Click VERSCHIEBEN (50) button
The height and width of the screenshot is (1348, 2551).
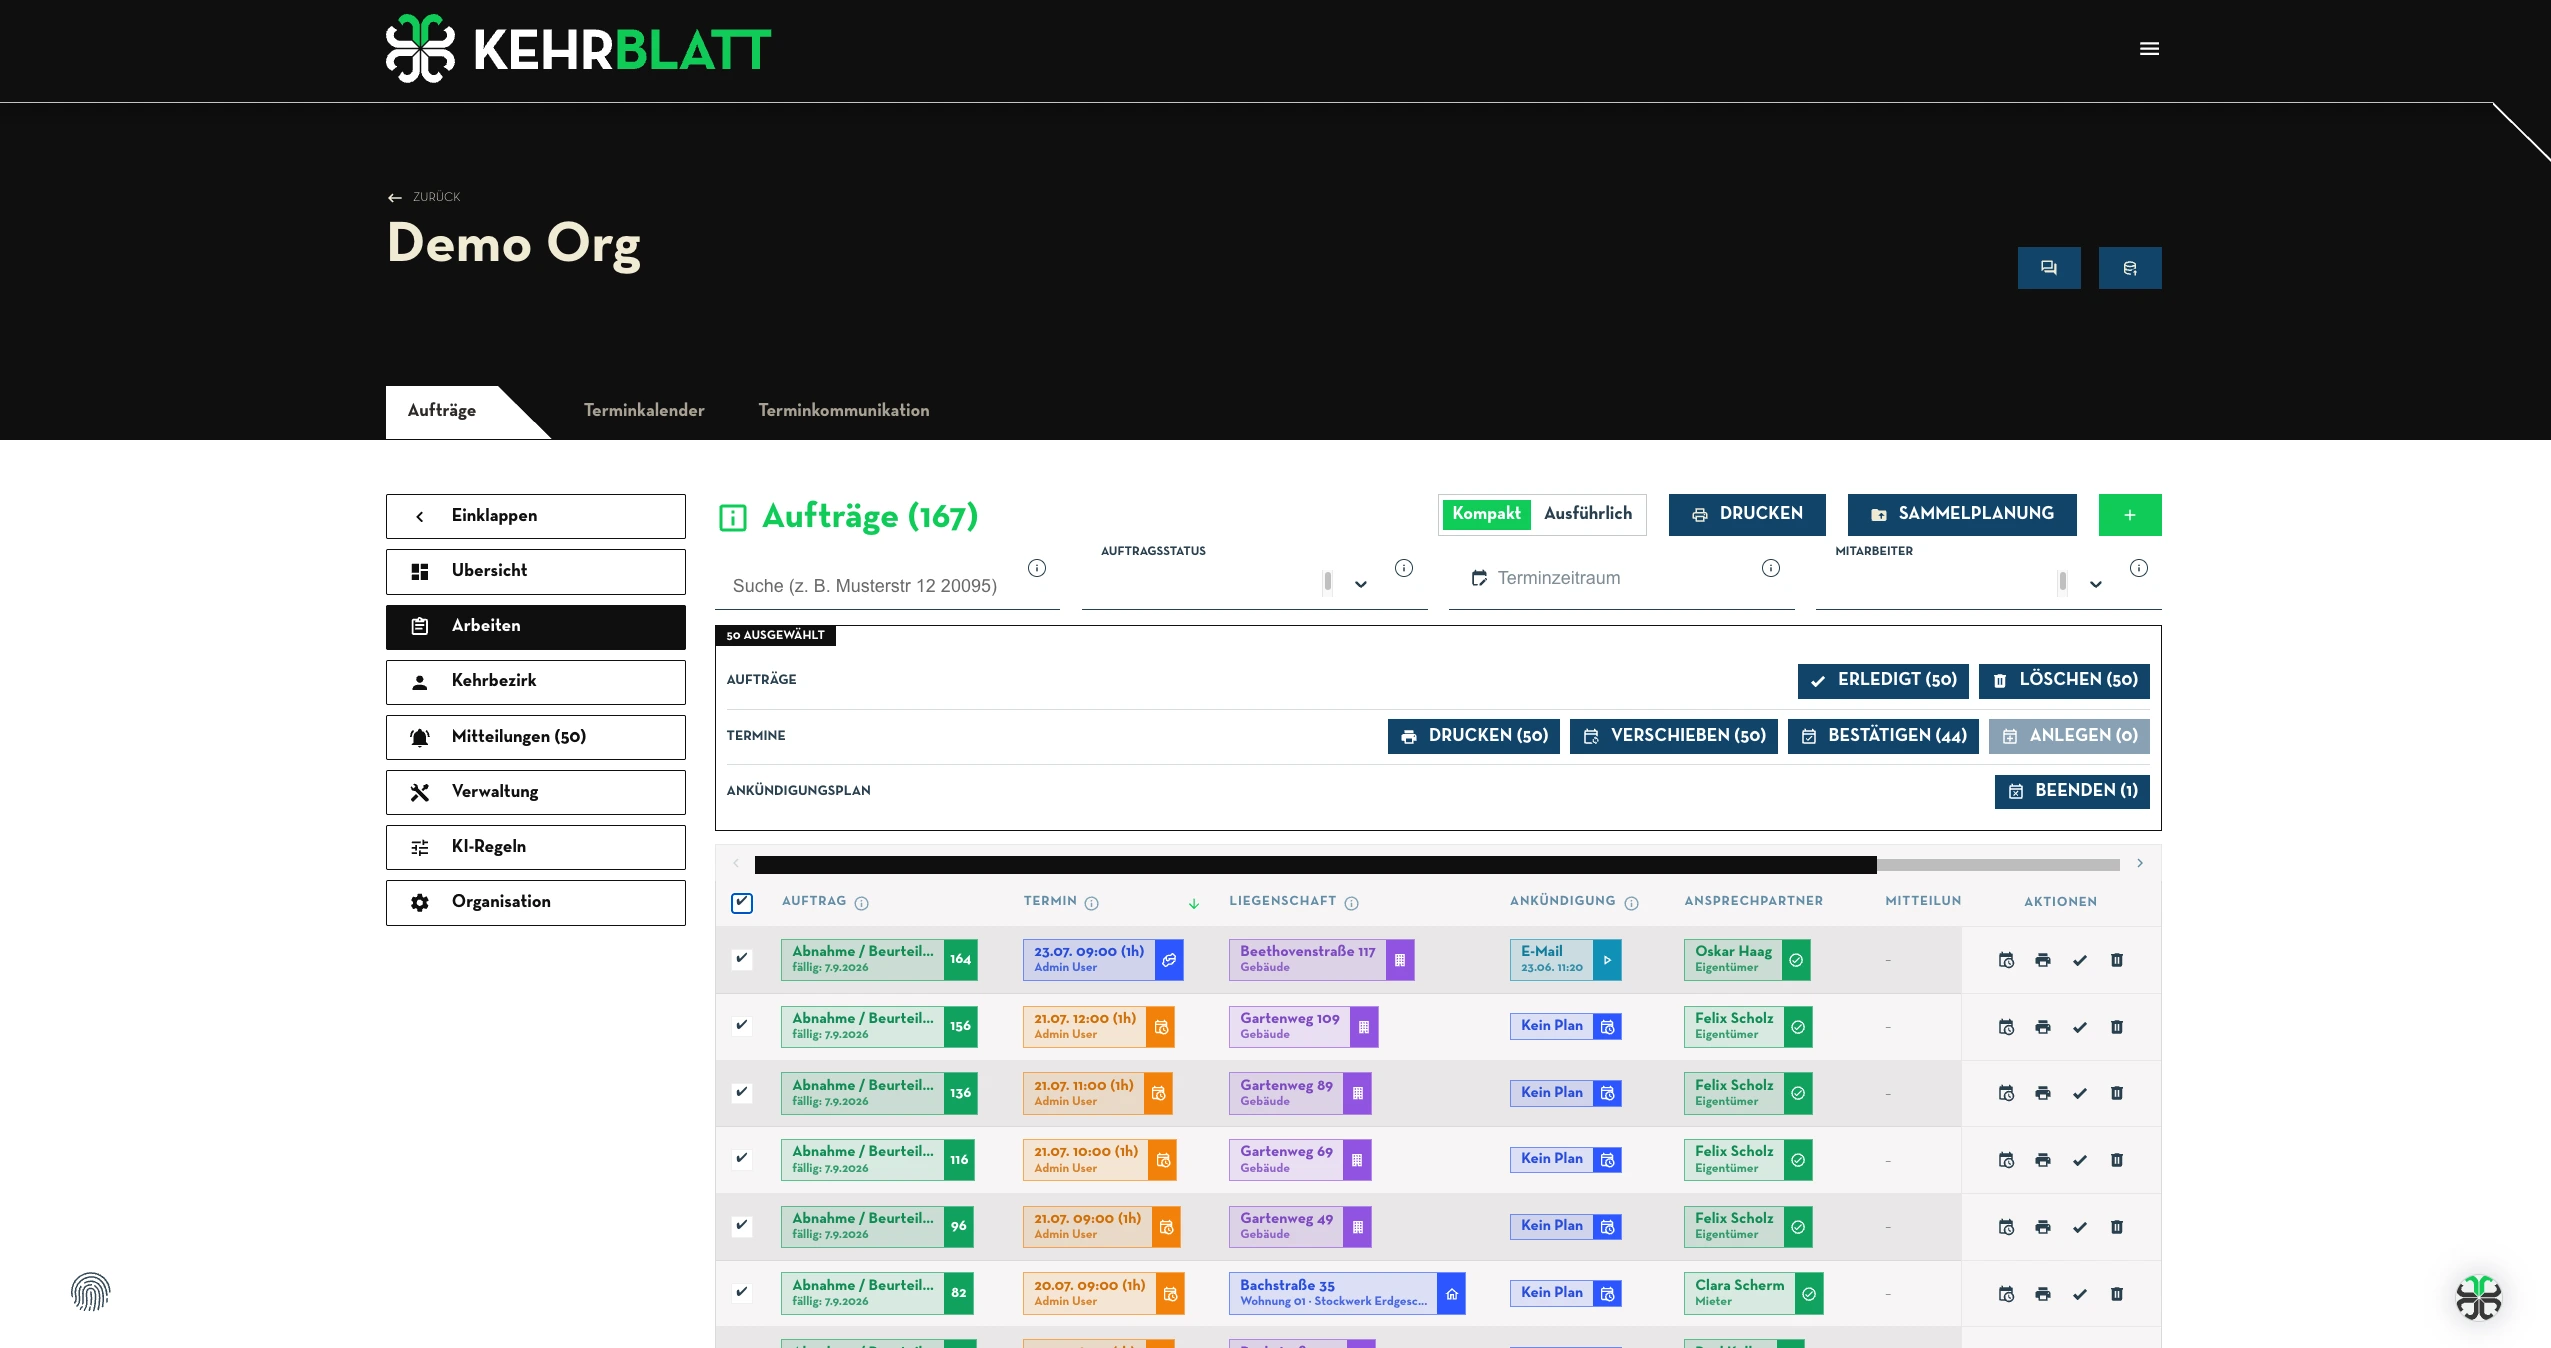[1674, 736]
